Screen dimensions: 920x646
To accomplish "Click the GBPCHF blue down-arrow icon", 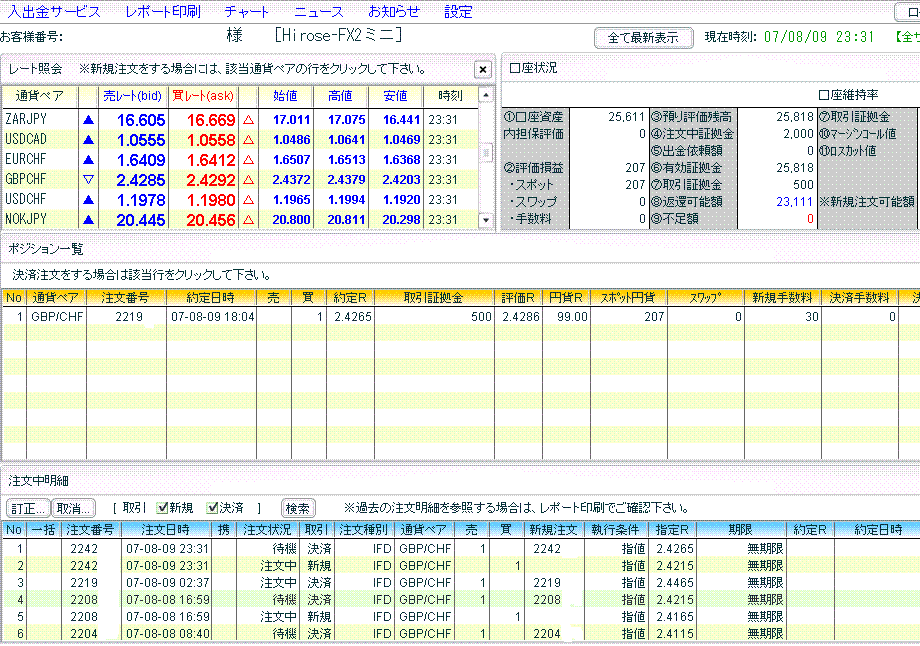I will pyautogui.click(x=89, y=180).
